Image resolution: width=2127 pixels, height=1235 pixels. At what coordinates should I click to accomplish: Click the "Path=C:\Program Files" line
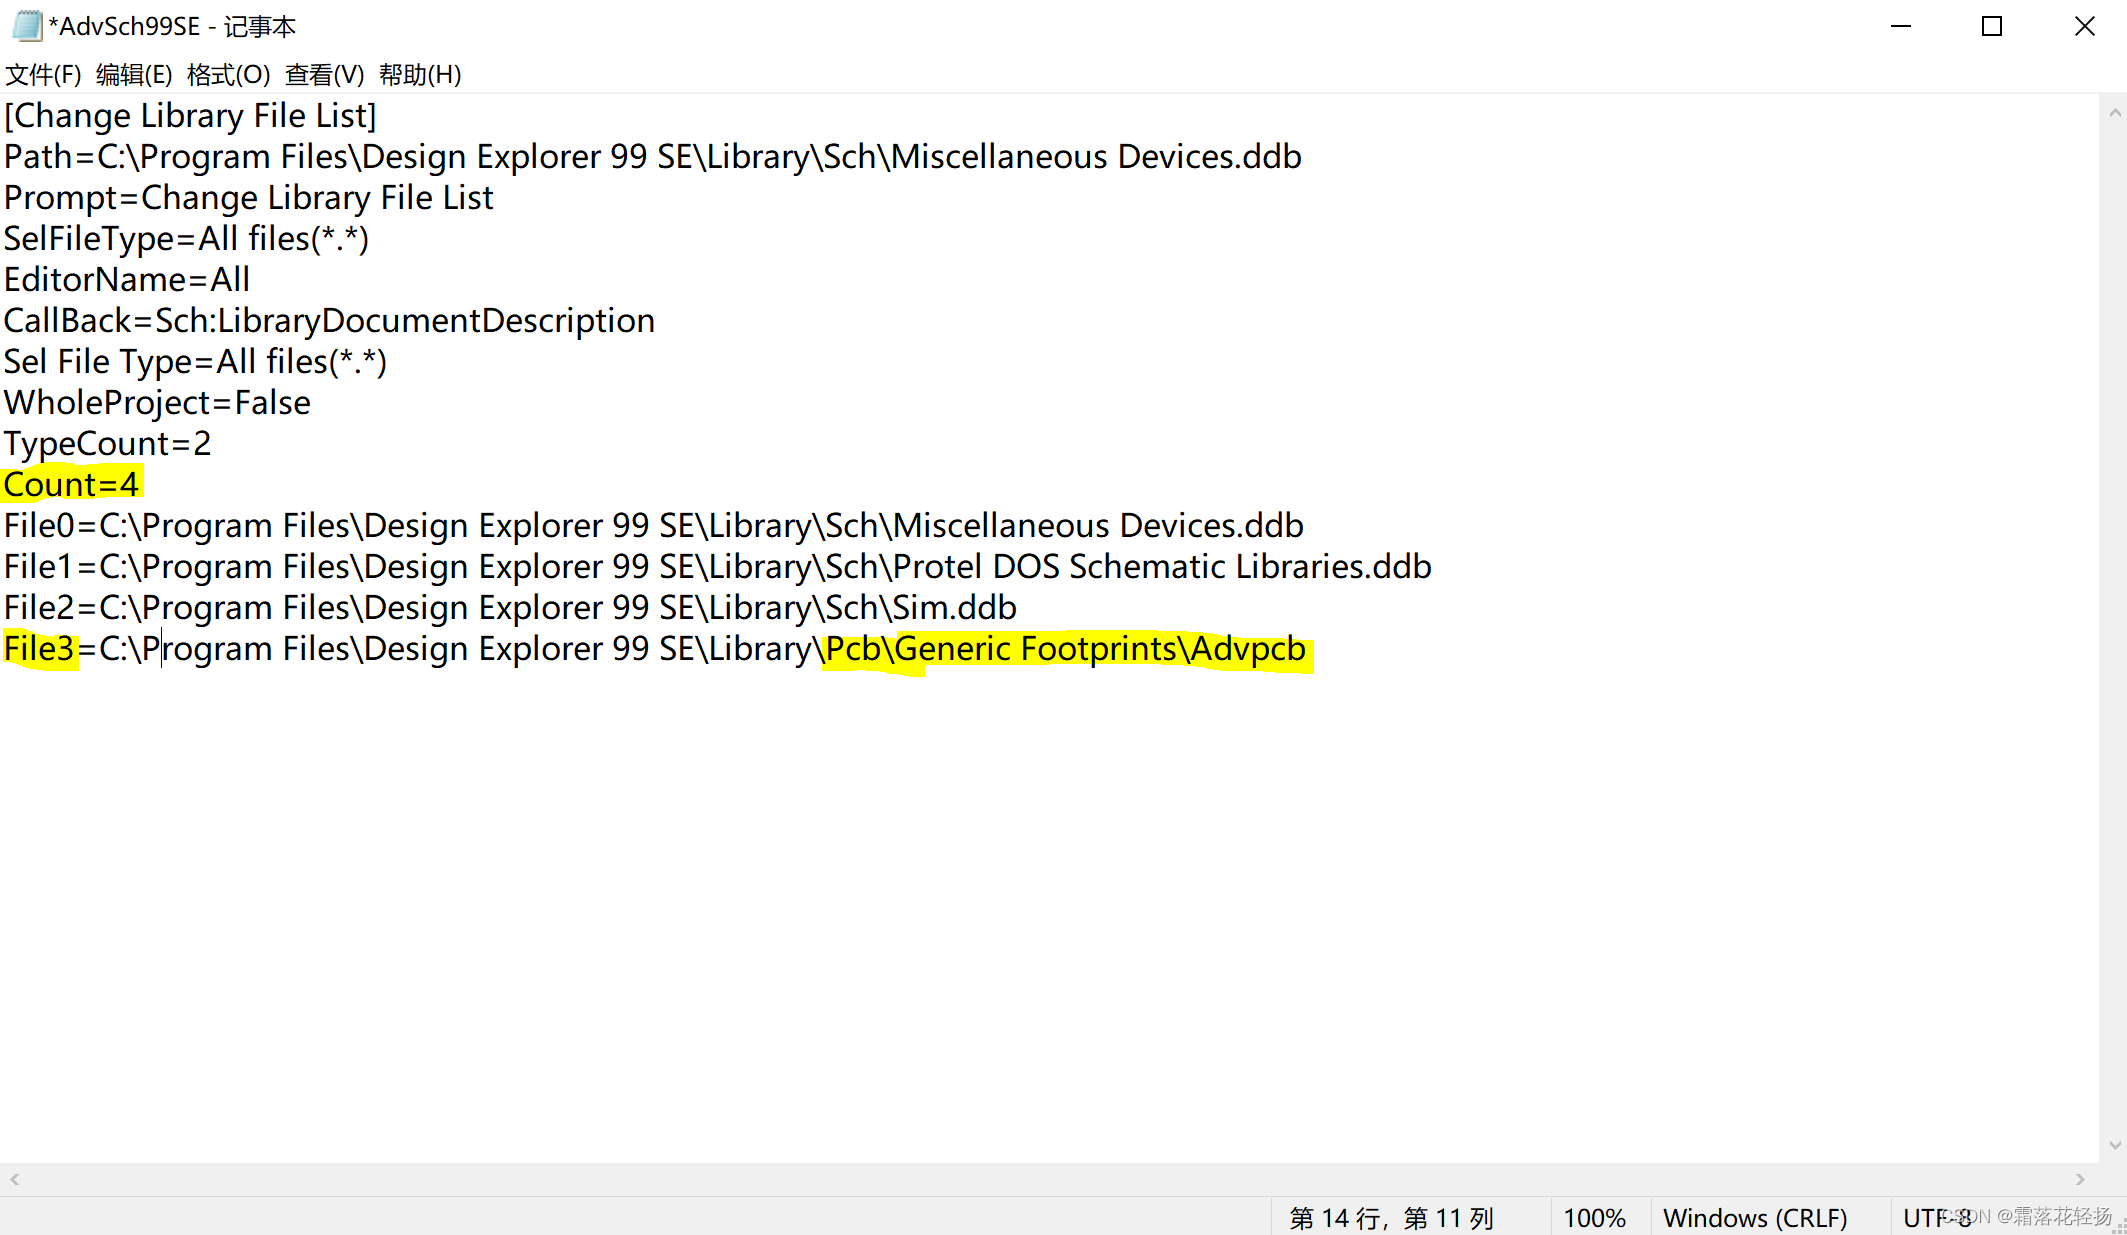pos(652,157)
